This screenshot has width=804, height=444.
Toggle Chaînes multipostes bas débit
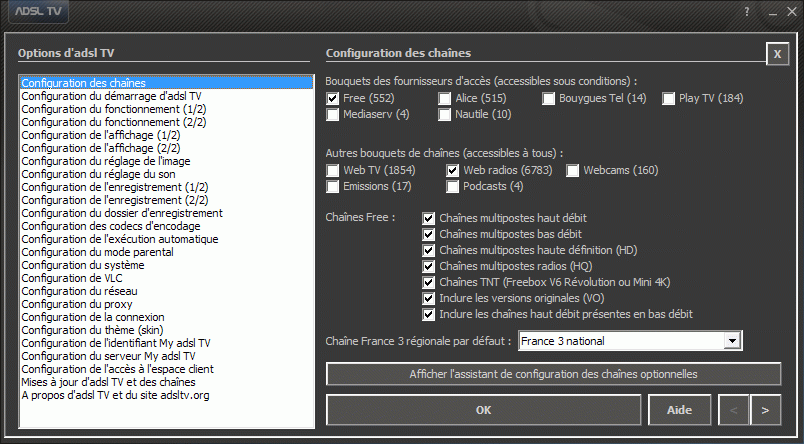coord(429,234)
